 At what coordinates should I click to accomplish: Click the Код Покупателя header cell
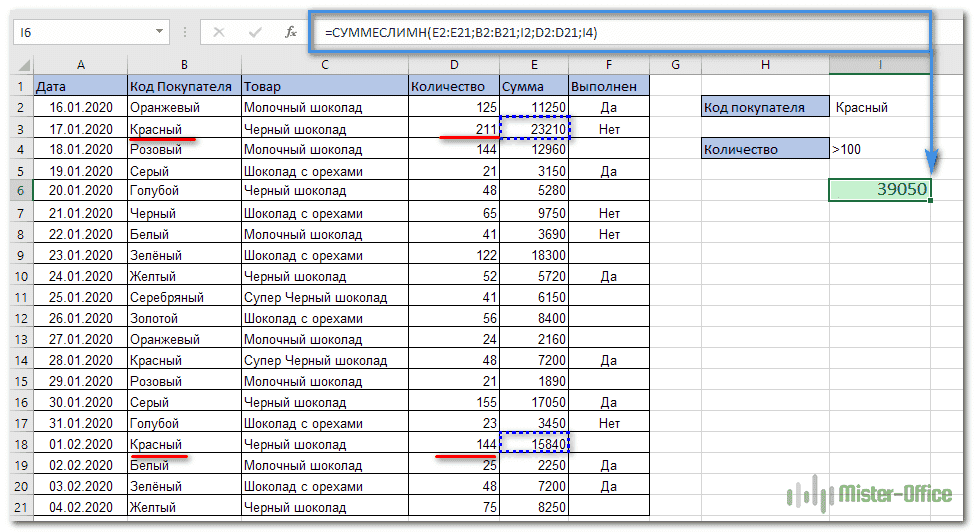(x=184, y=86)
